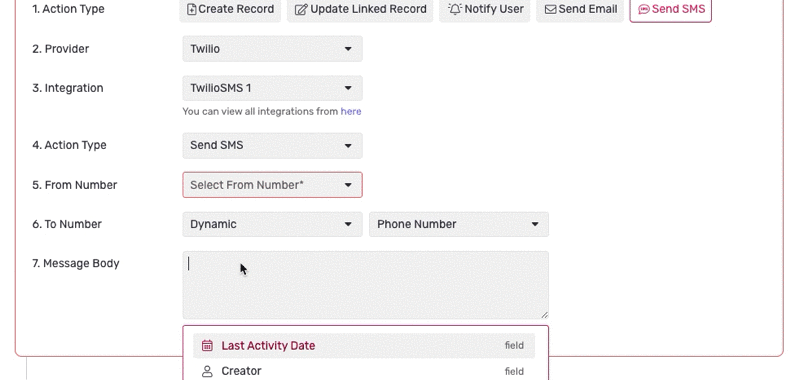The width and height of the screenshot is (800, 380).
Task: Grab the Message Body textarea resize handle
Action: pos(545,315)
